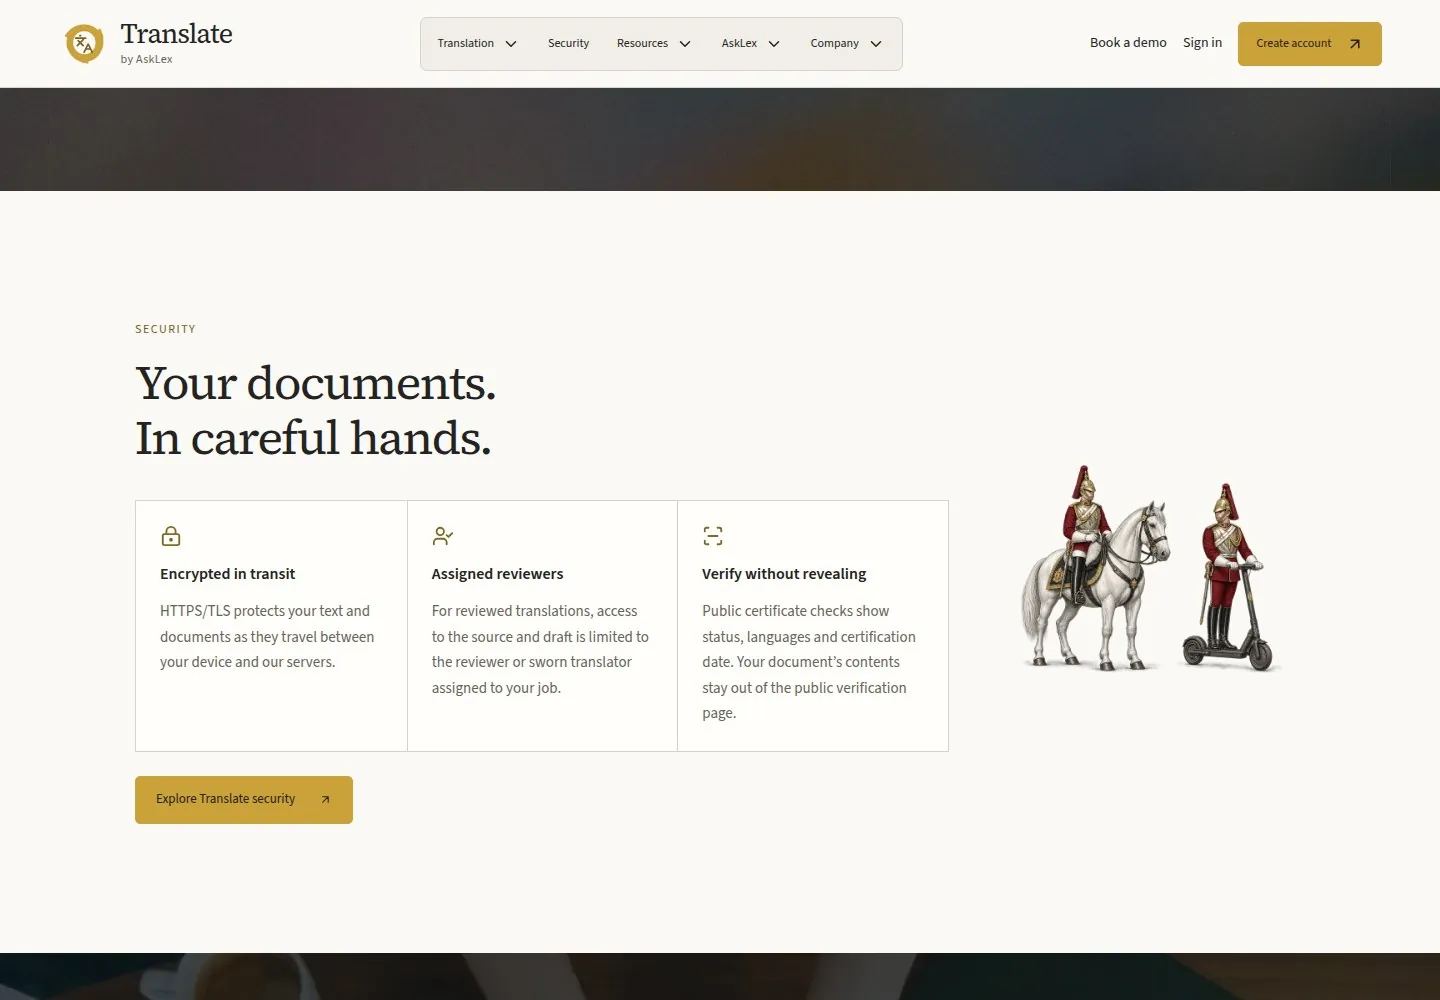Click the scan icon above Verify without revealing

pyautogui.click(x=713, y=536)
